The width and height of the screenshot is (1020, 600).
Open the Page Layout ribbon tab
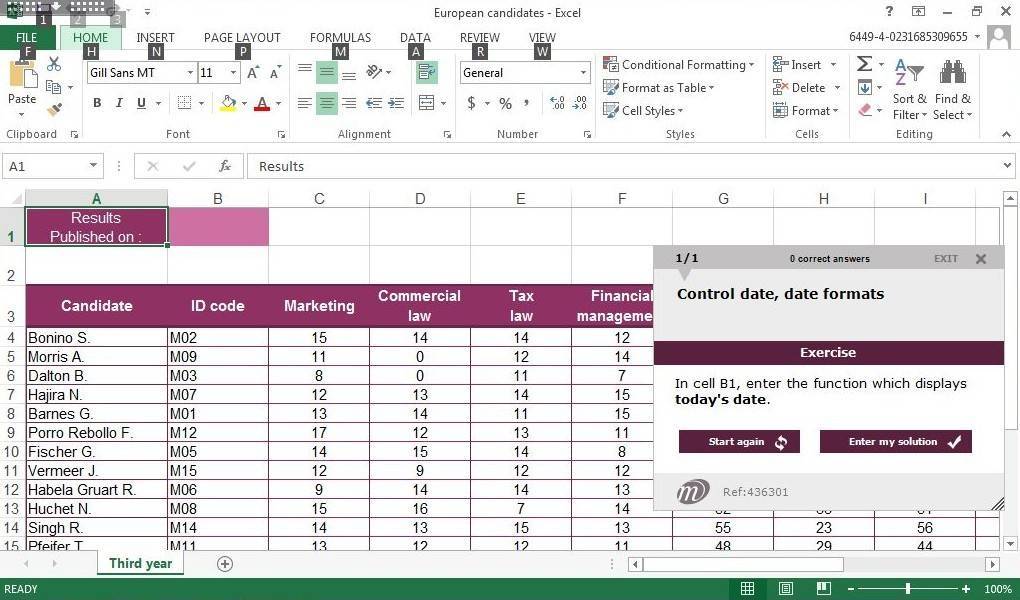tap(242, 38)
